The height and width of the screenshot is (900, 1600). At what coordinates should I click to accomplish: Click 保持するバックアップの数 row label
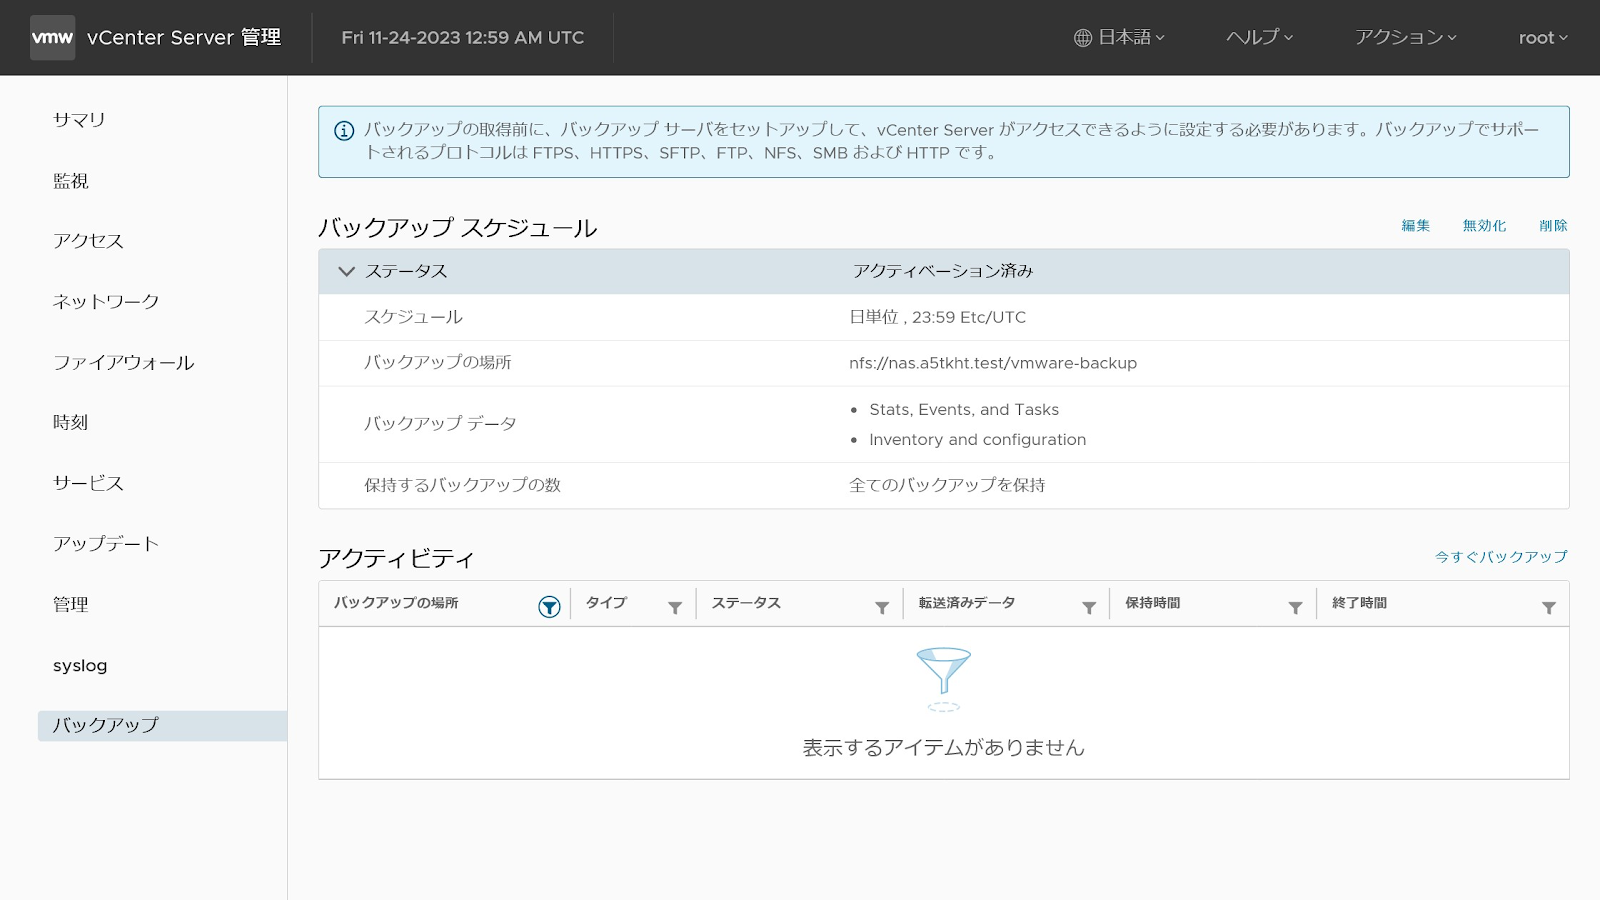click(x=462, y=485)
